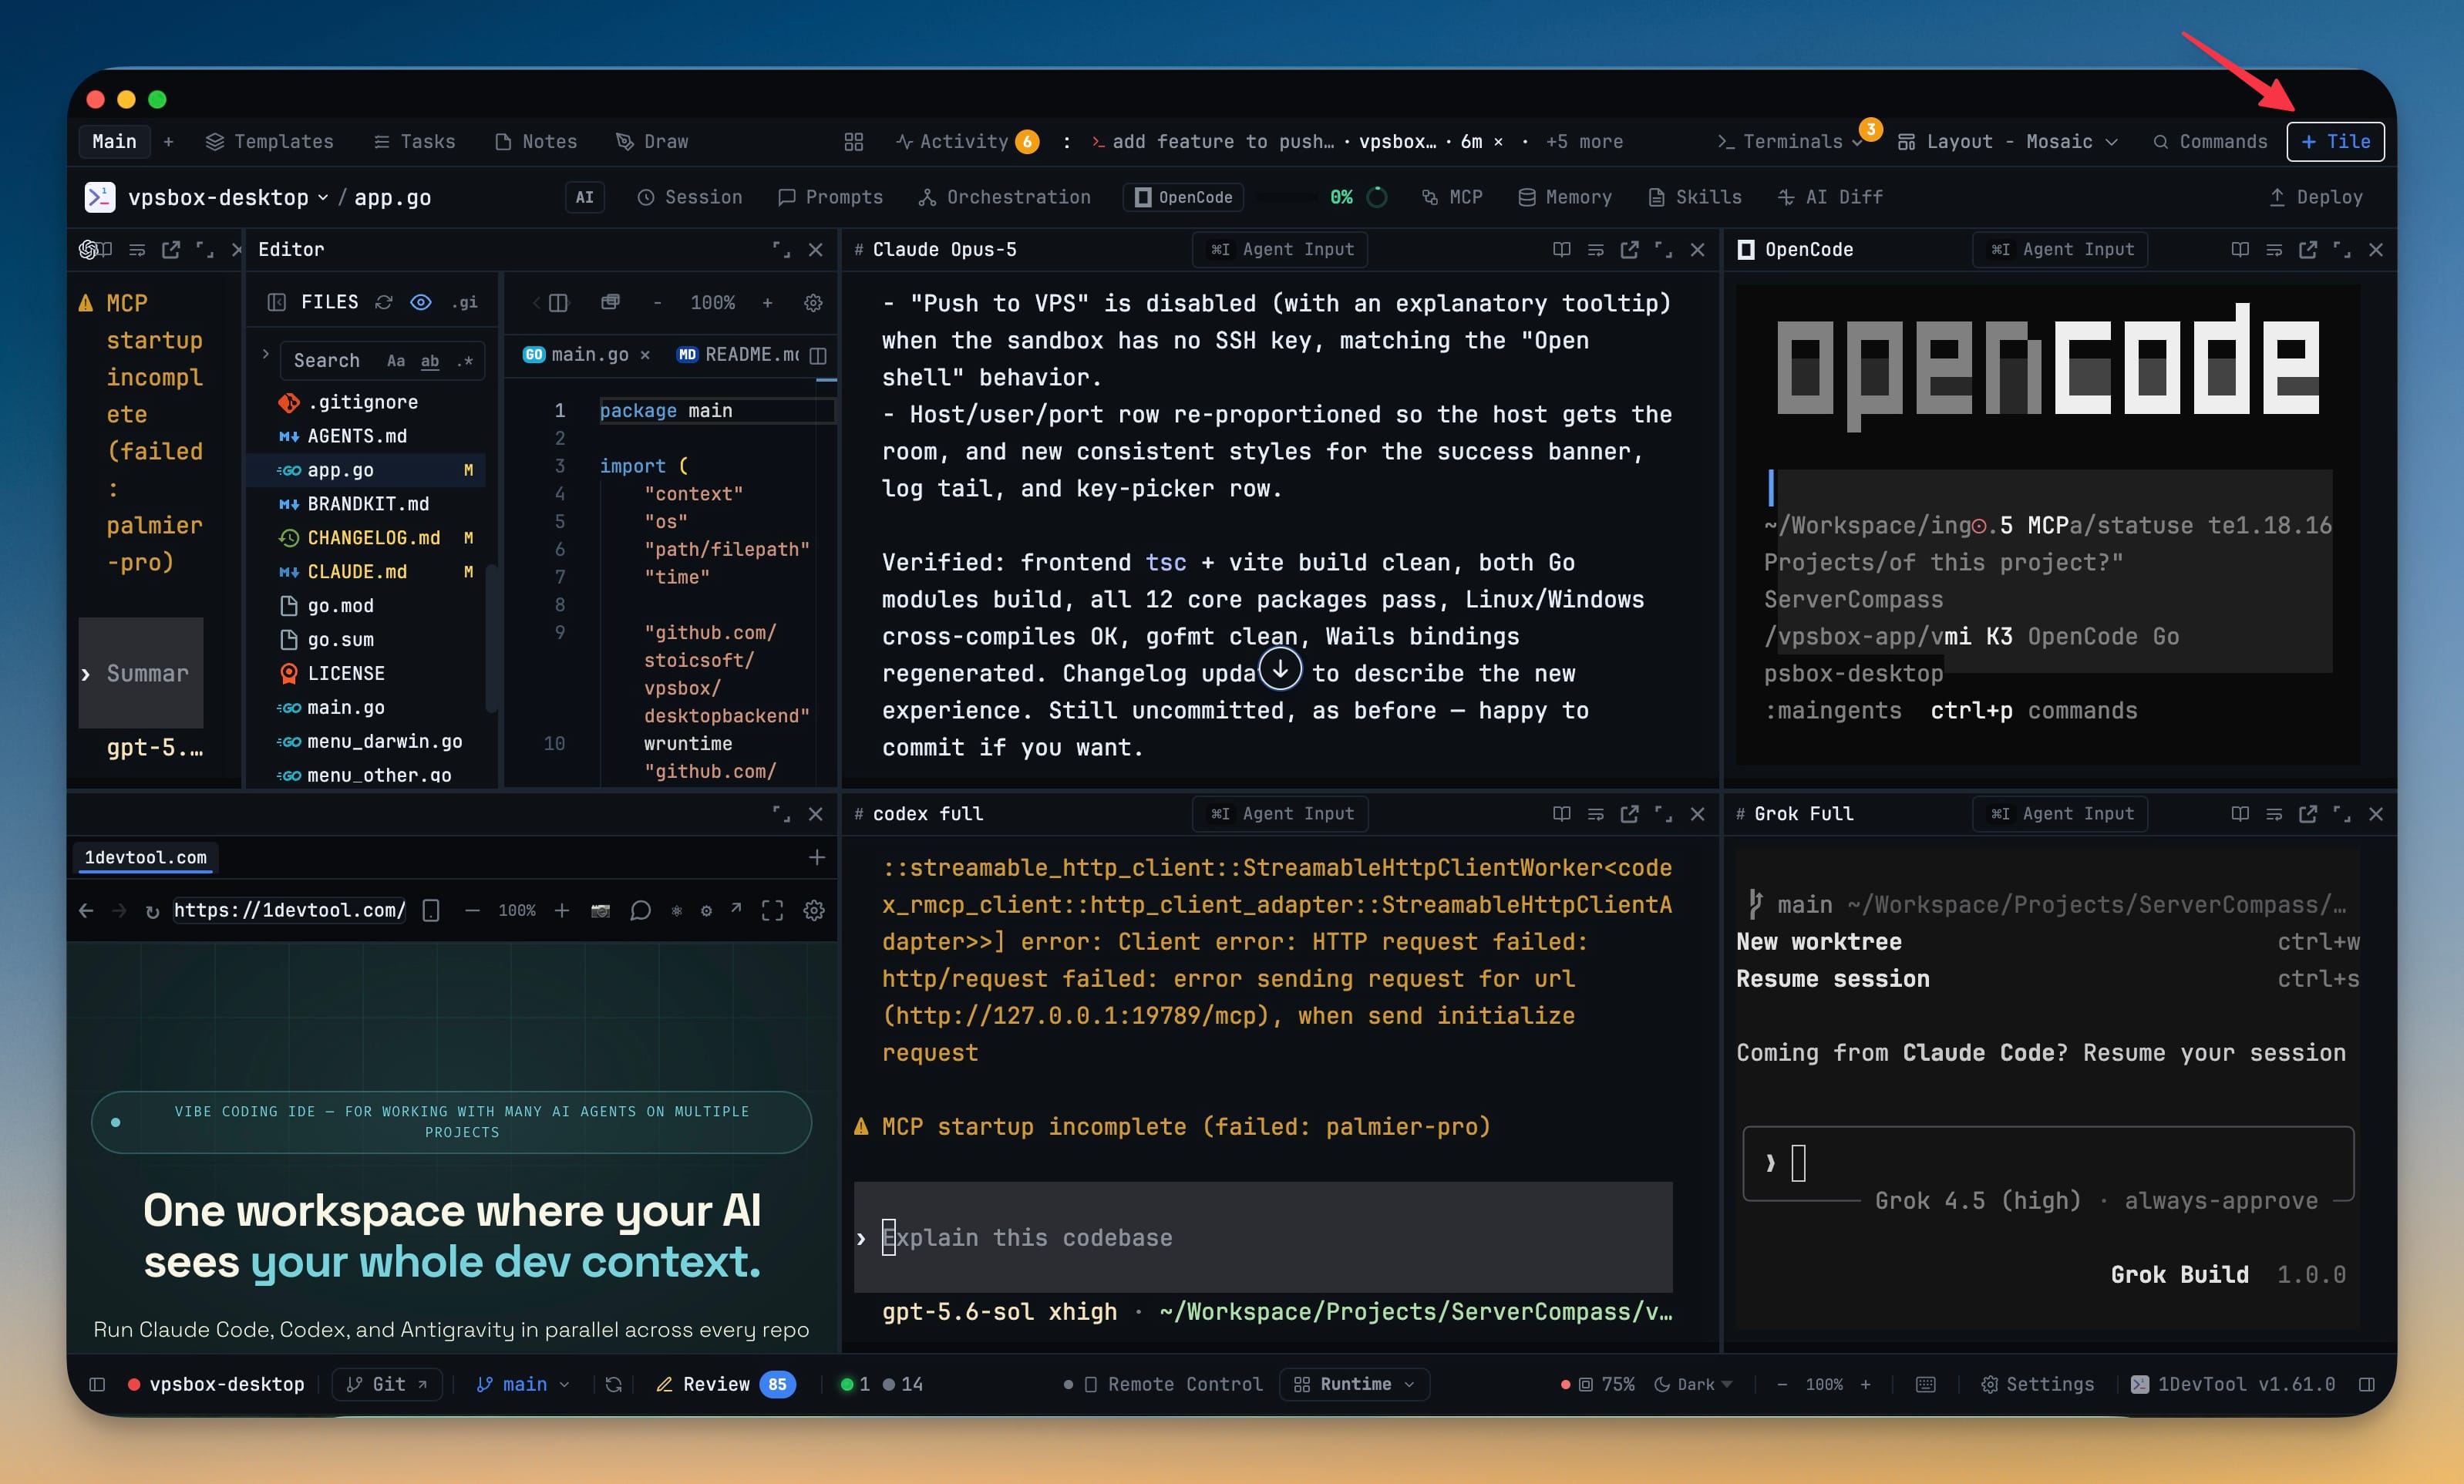
Task: Click the + Tile button
Action: (x=2335, y=142)
